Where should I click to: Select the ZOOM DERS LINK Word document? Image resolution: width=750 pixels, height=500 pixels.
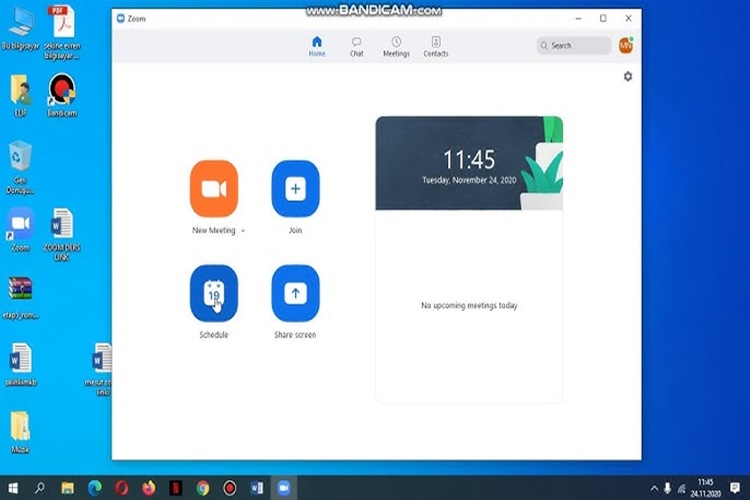click(x=62, y=234)
